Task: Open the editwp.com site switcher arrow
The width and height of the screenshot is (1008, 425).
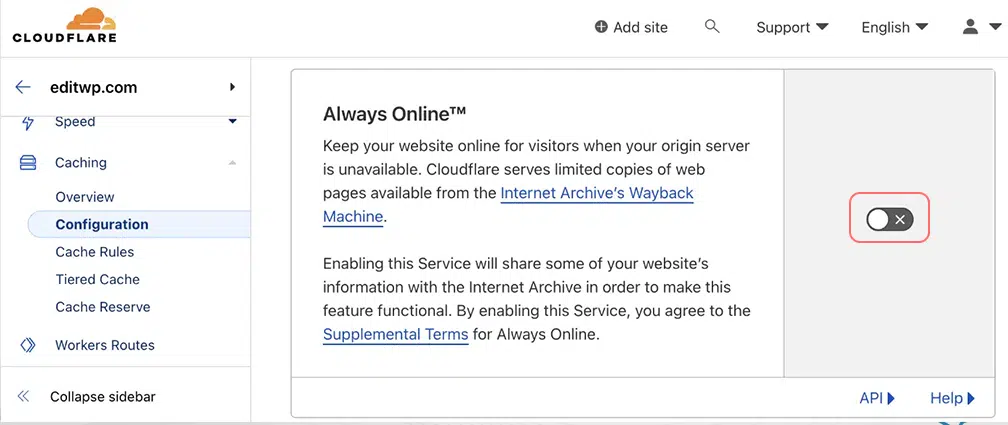Action: click(232, 87)
